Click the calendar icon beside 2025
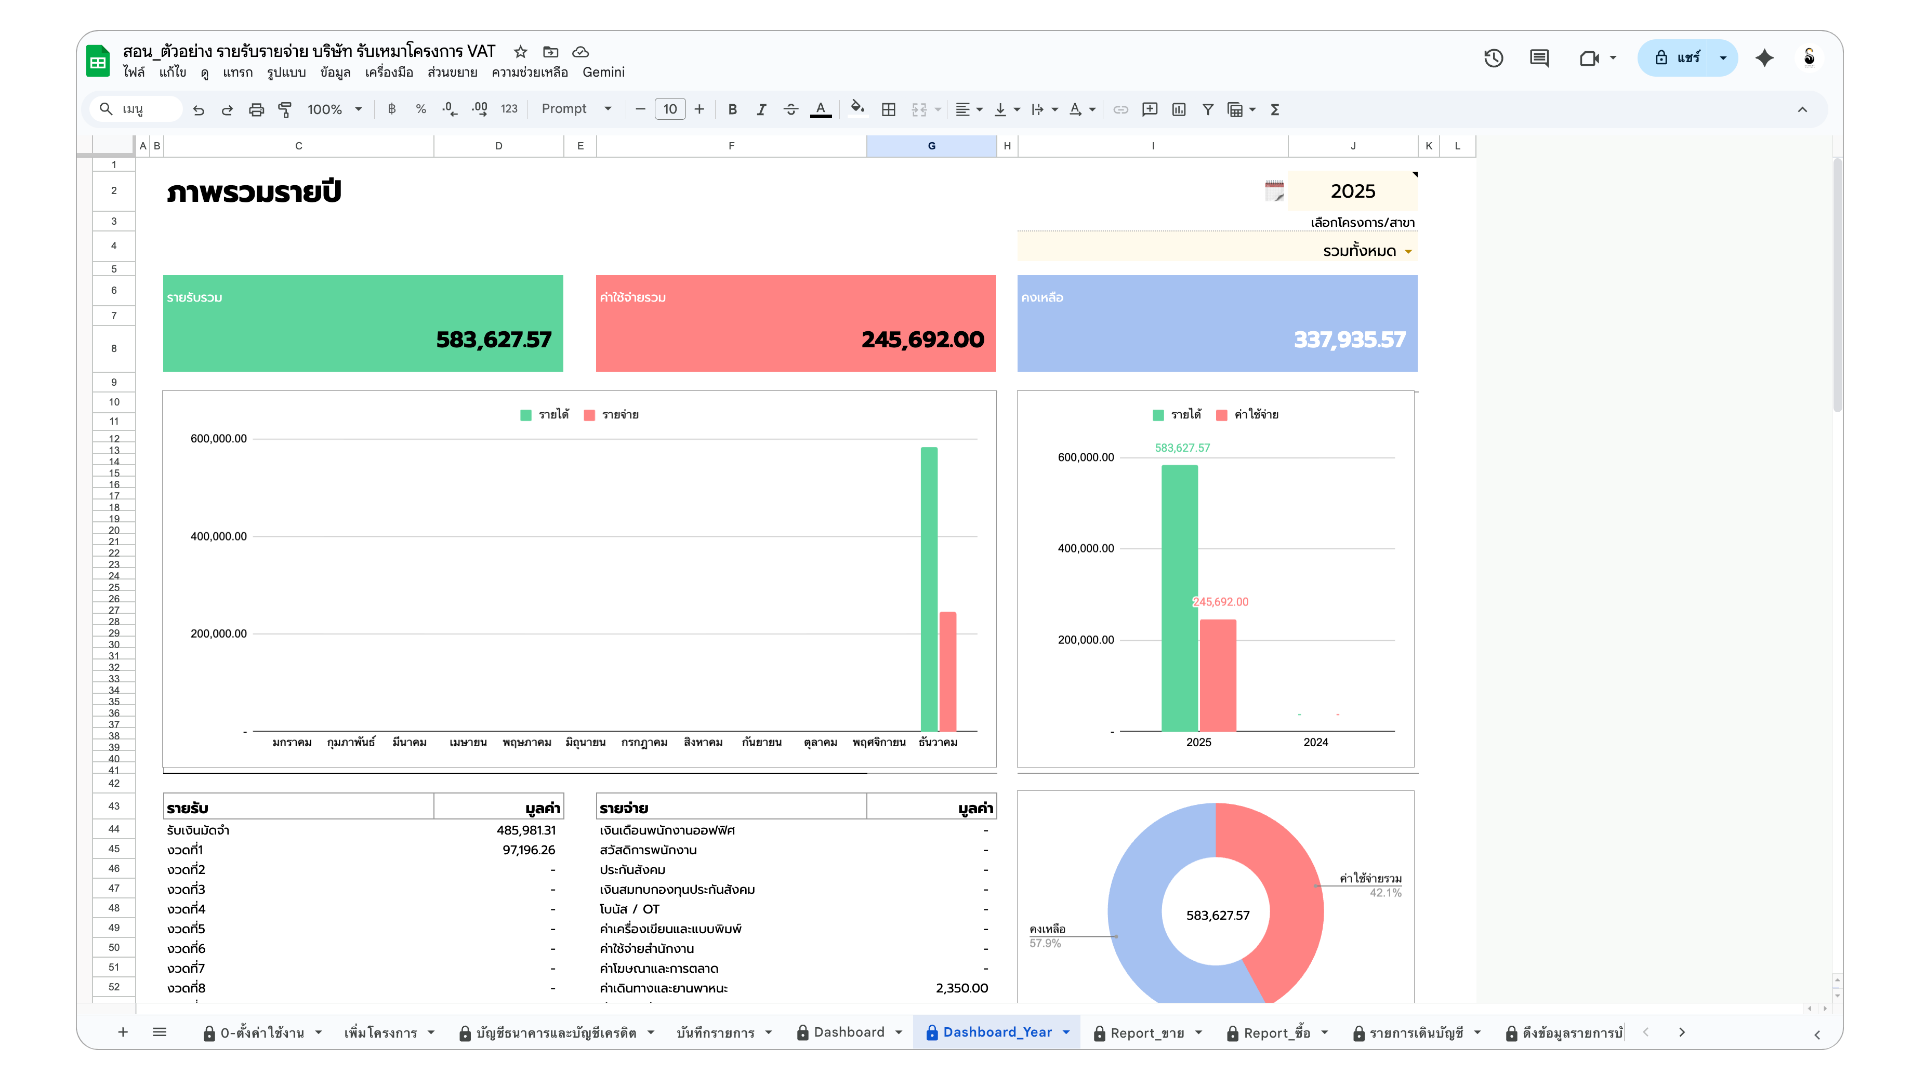Screen dimensions: 1920x1080 click(1274, 191)
